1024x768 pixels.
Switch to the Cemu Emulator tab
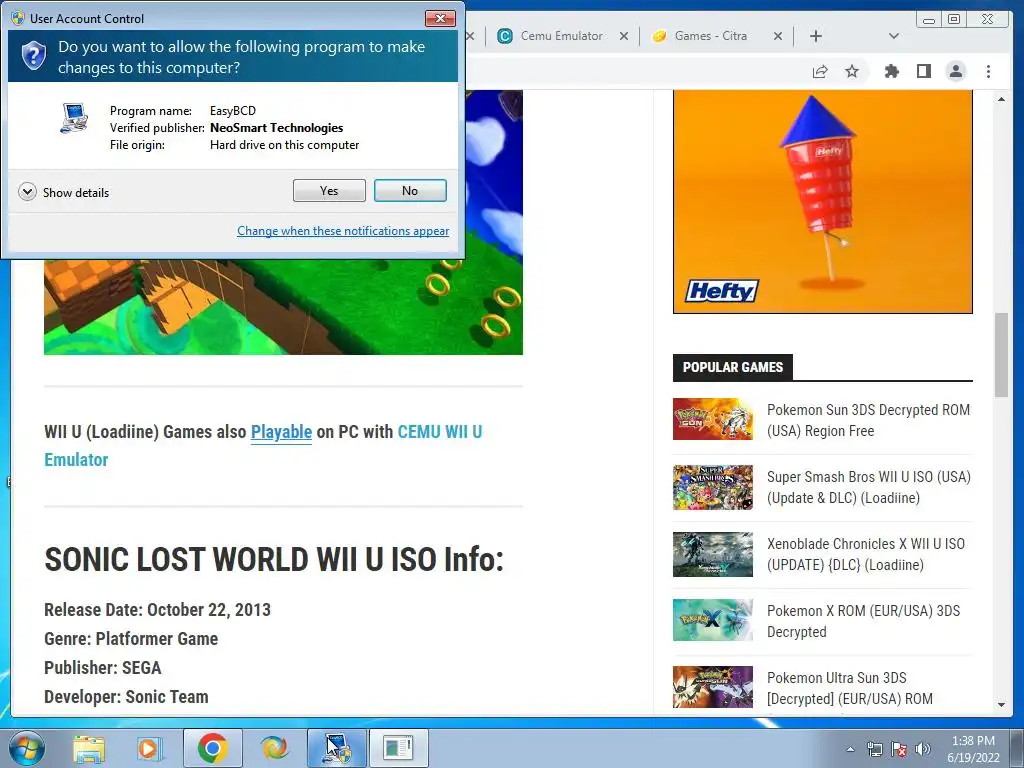pos(562,36)
